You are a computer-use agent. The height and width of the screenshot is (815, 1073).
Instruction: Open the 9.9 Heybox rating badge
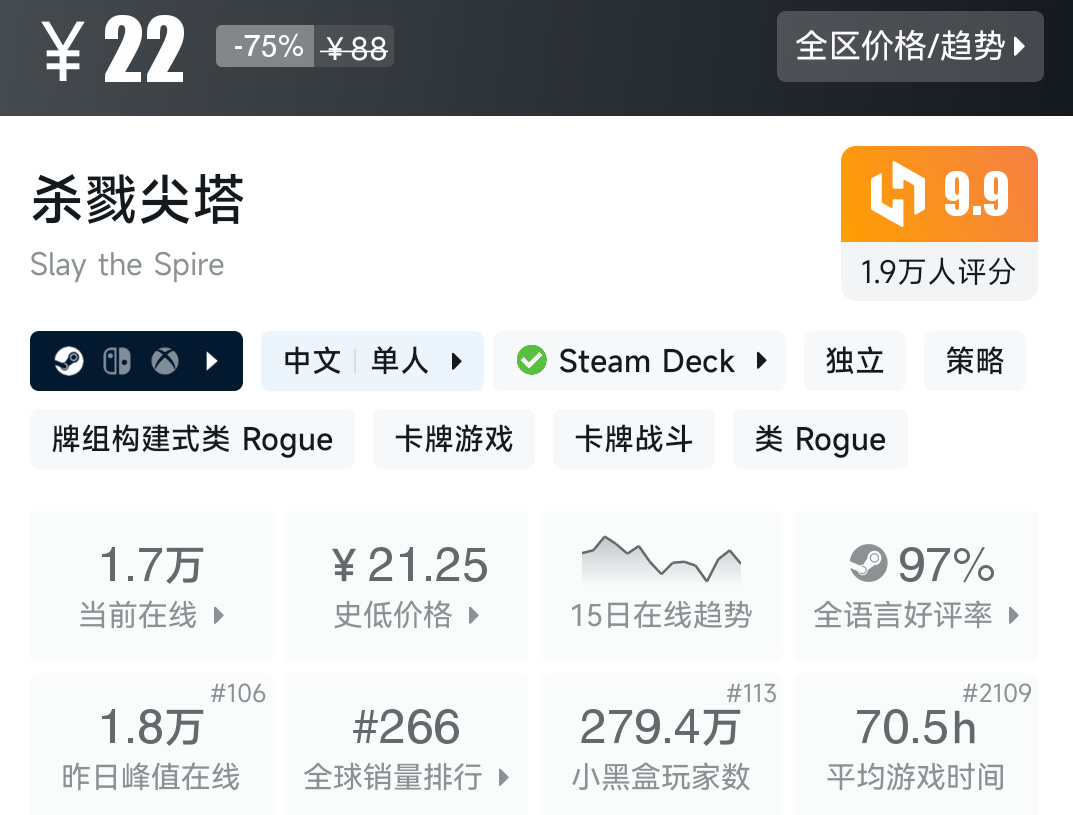tap(939, 194)
